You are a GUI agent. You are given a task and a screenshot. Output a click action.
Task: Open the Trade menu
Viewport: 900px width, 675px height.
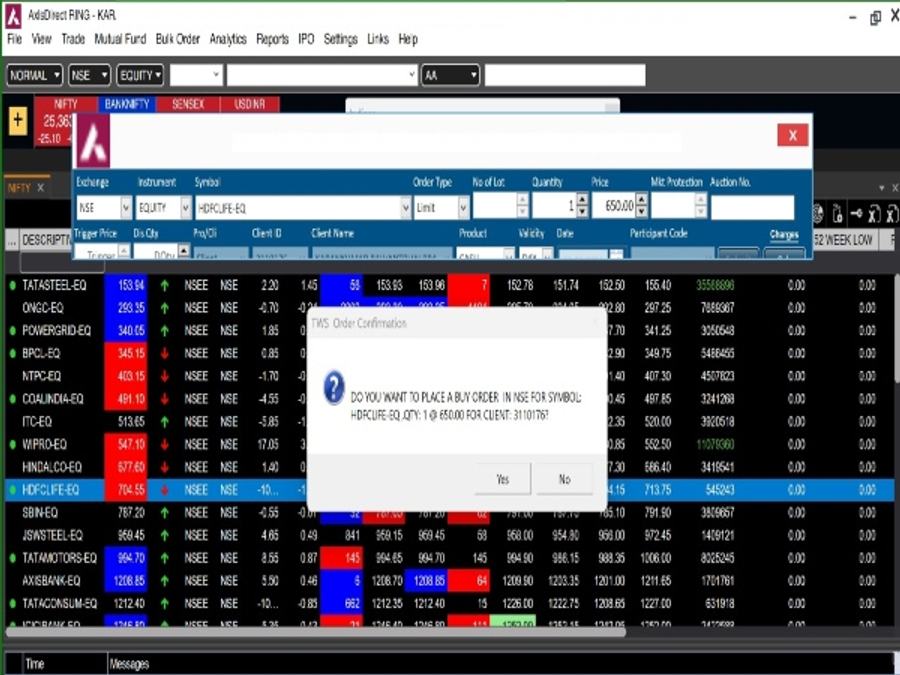73,39
